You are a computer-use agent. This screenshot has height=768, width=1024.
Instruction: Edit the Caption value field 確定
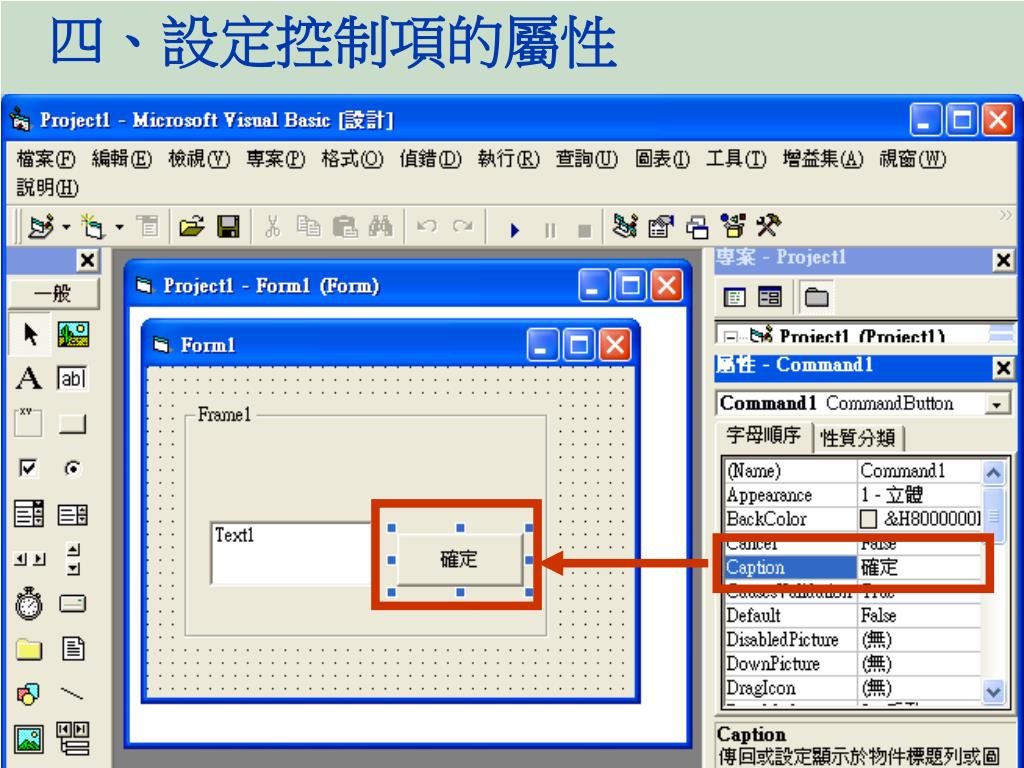click(919, 567)
